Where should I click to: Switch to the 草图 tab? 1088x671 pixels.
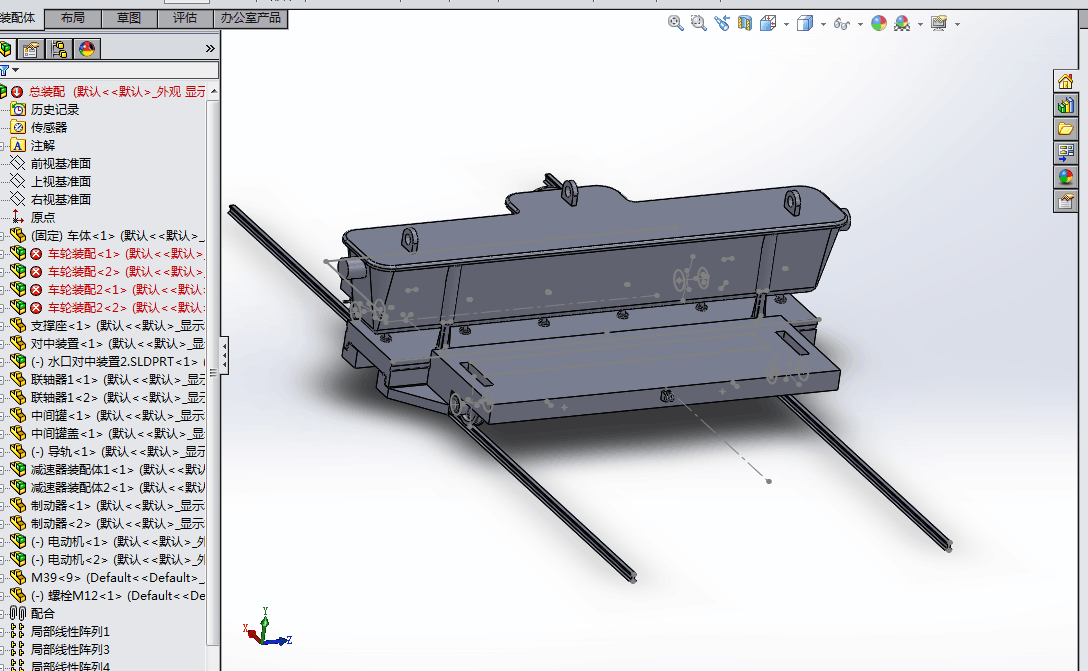coord(129,18)
